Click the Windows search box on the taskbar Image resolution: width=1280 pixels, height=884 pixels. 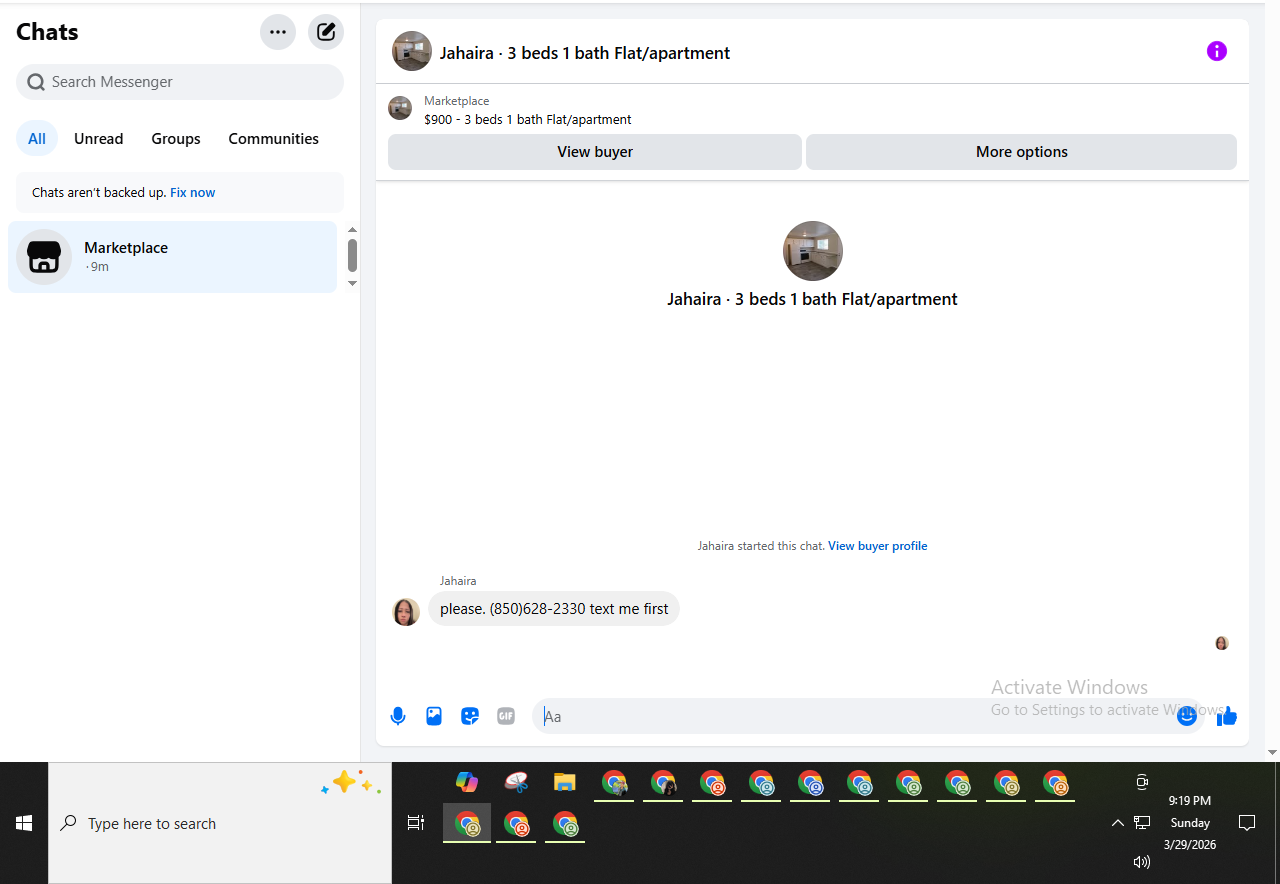[x=220, y=823]
